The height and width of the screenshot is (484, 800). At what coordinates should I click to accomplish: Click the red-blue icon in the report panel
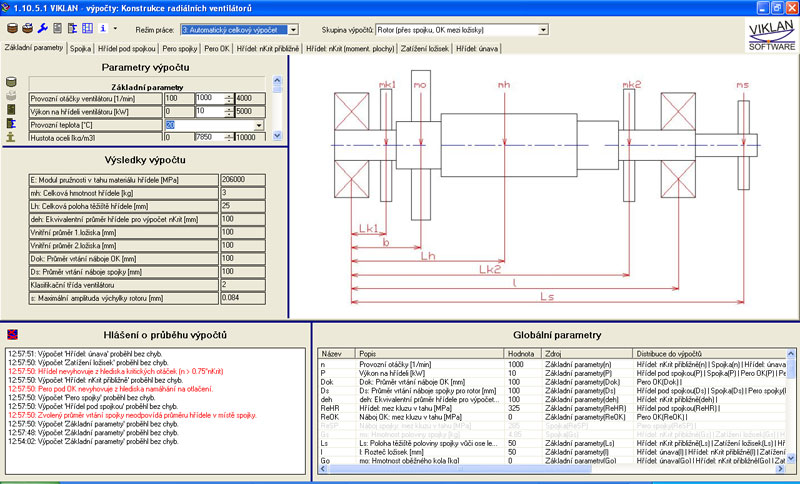[x=11, y=333]
